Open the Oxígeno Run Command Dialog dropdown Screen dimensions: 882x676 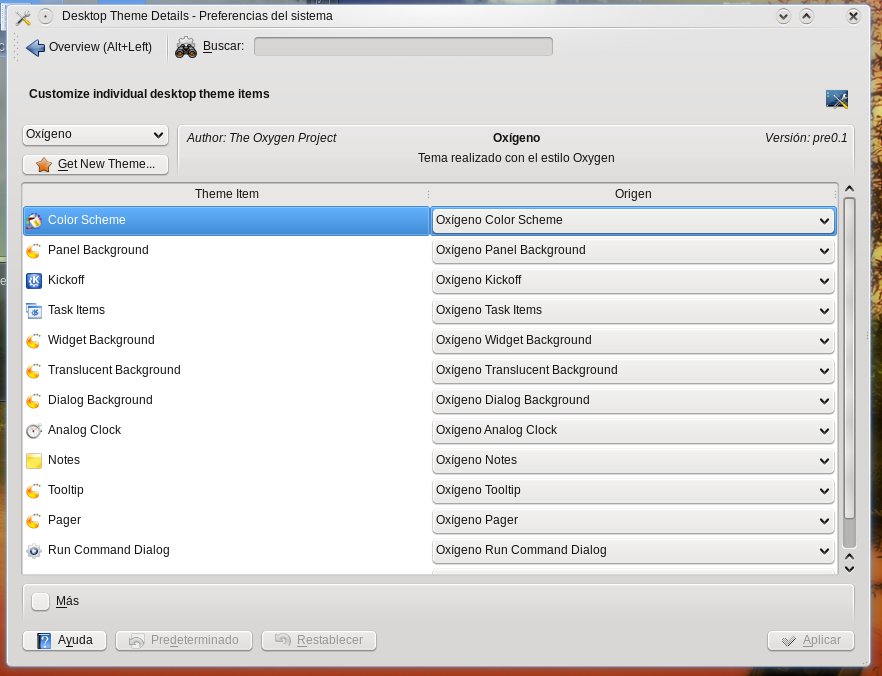[633, 550]
